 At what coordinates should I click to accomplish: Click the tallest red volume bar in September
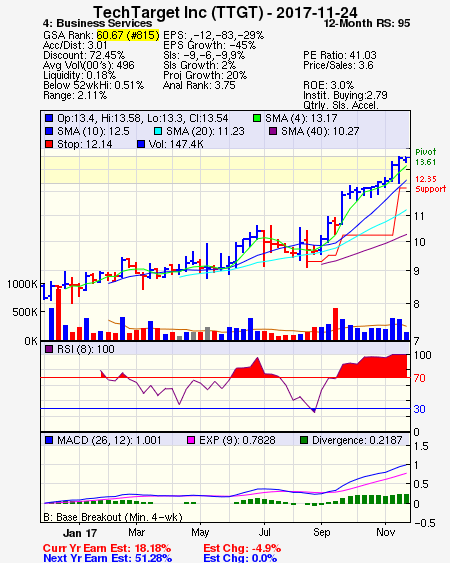(335, 324)
